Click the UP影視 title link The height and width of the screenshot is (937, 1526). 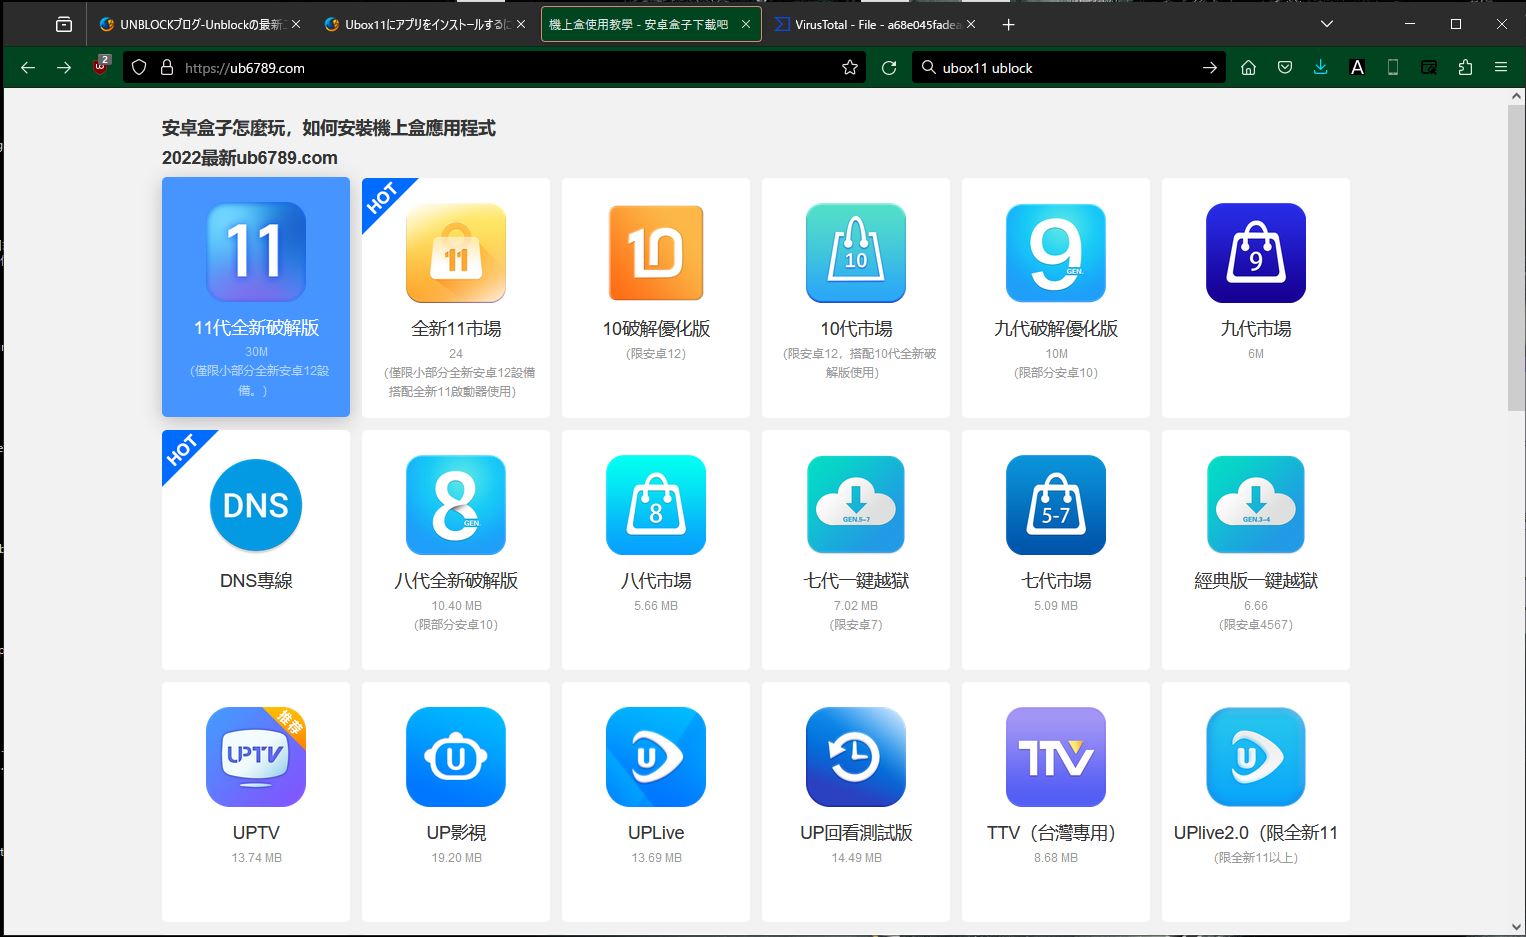[456, 832]
